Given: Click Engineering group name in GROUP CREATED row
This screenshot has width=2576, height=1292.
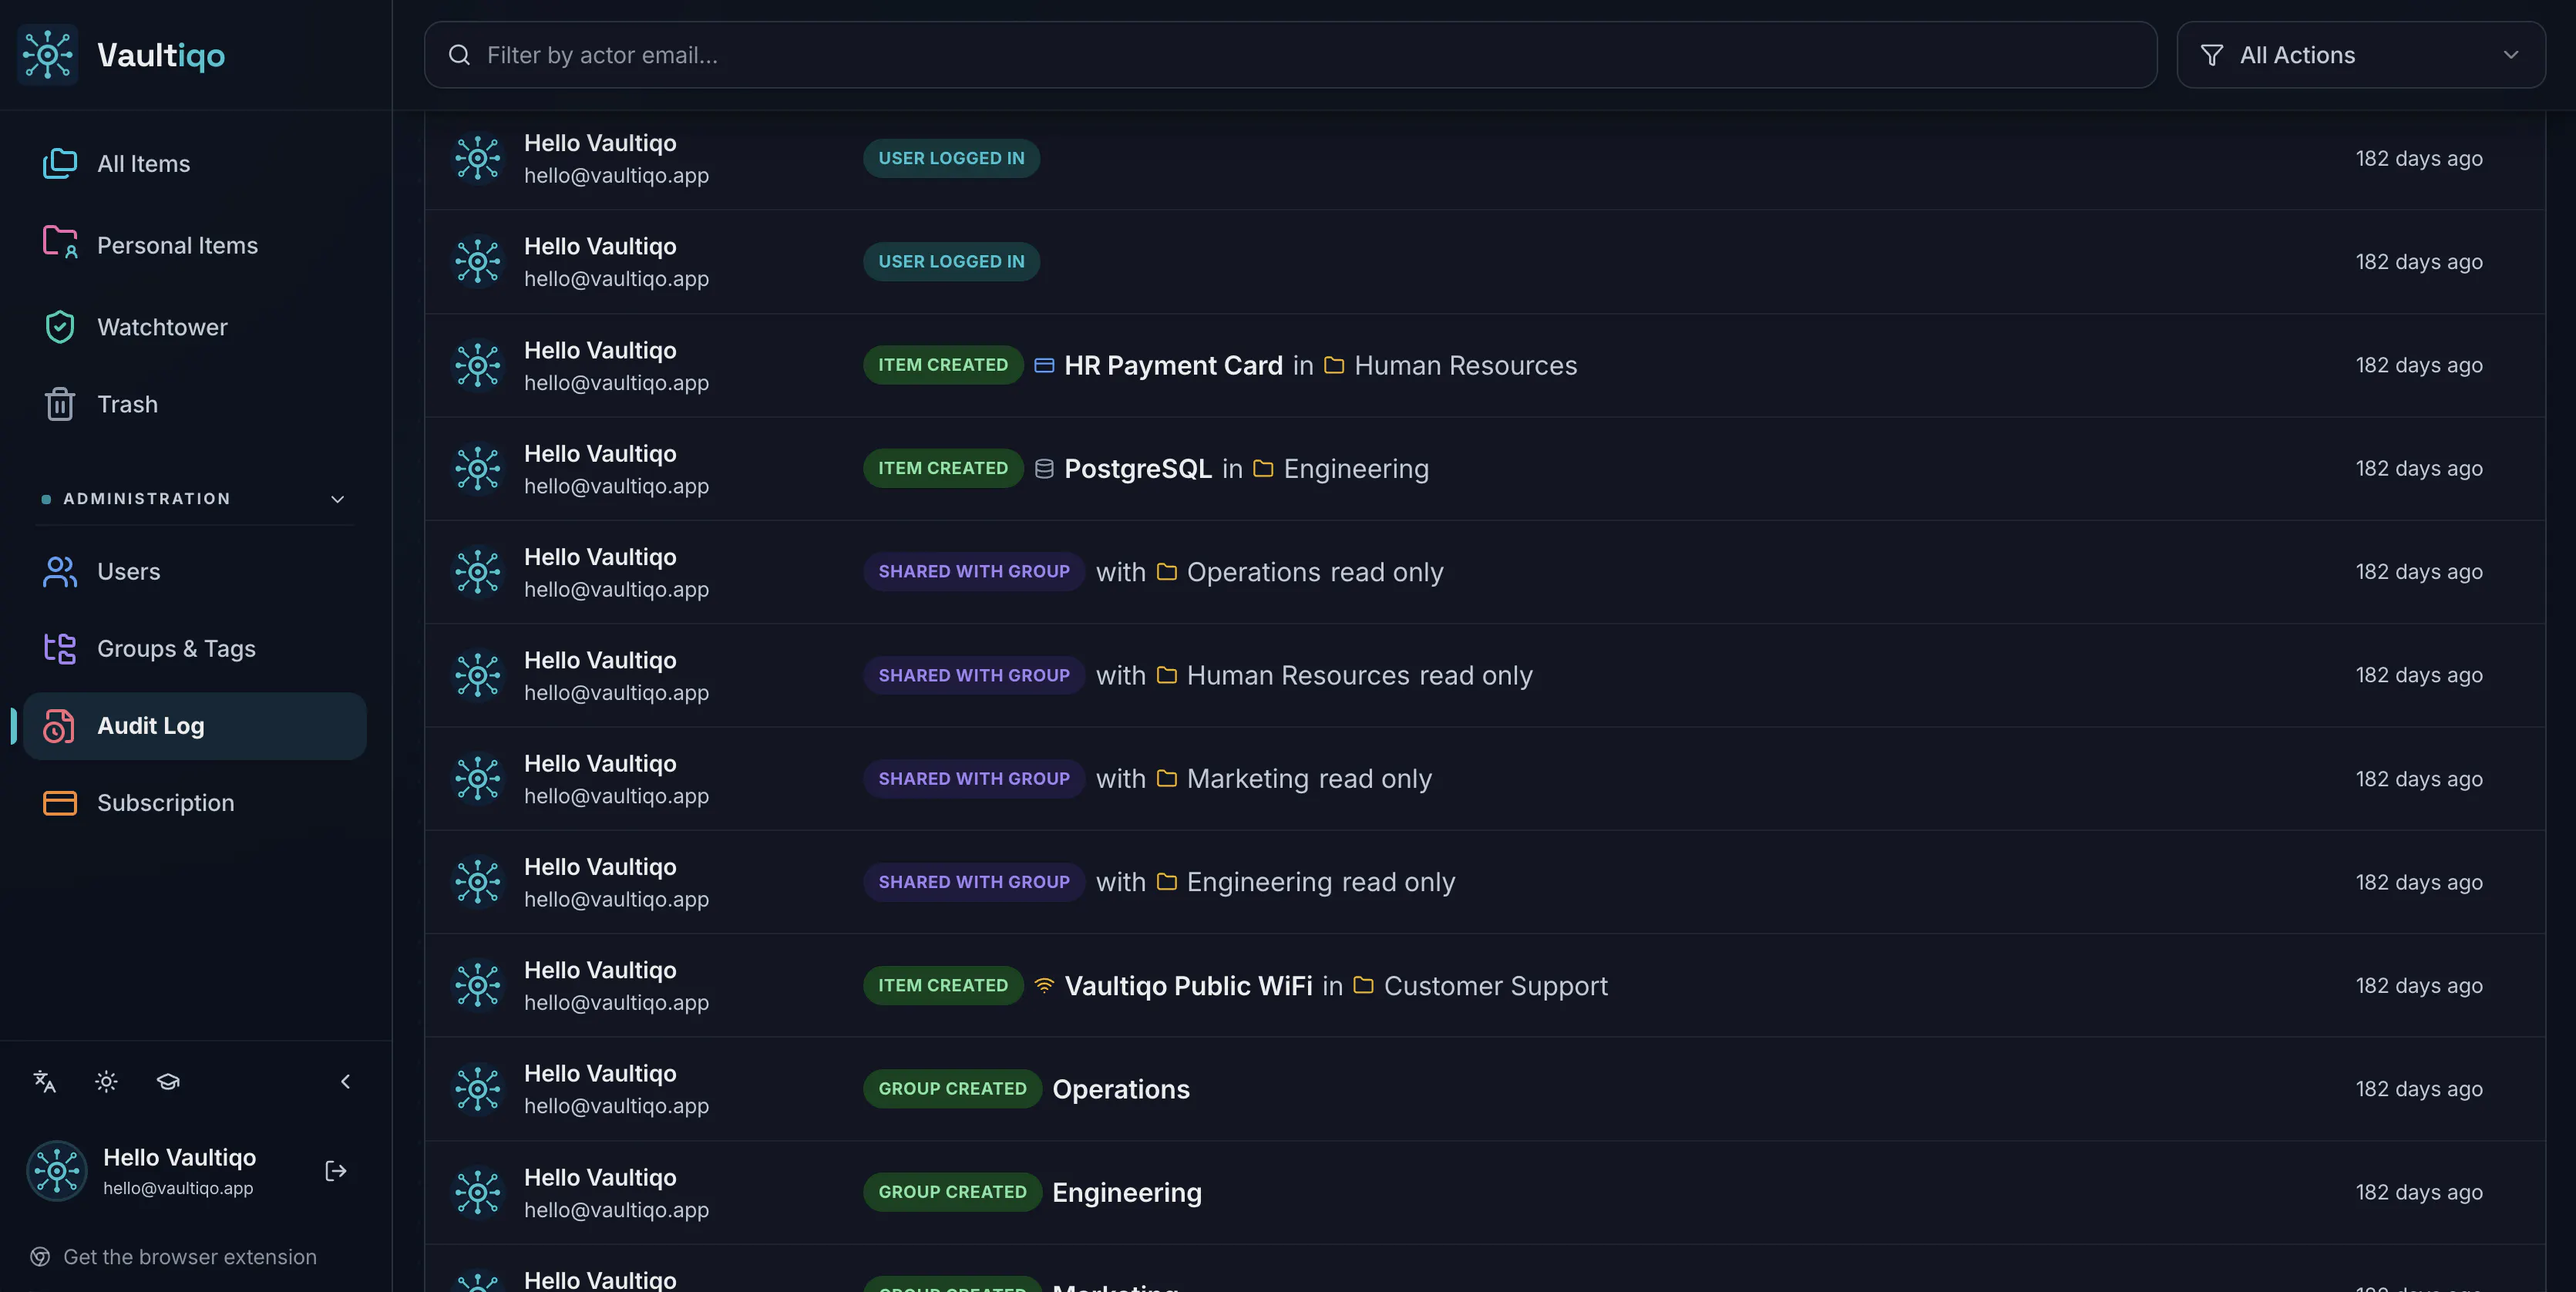Looking at the screenshot, I should click(1127, 1192).
